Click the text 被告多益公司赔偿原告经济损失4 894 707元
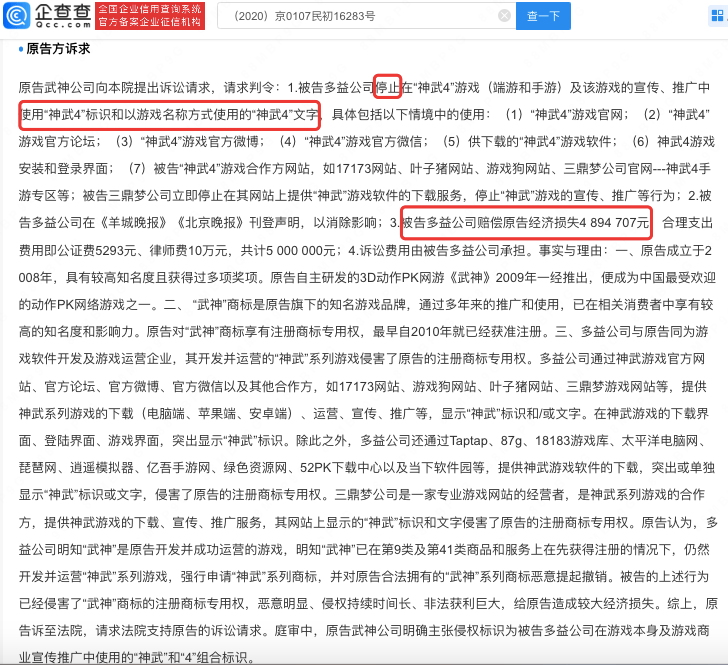Screen dimensions: 728x665 pos(525,223)
